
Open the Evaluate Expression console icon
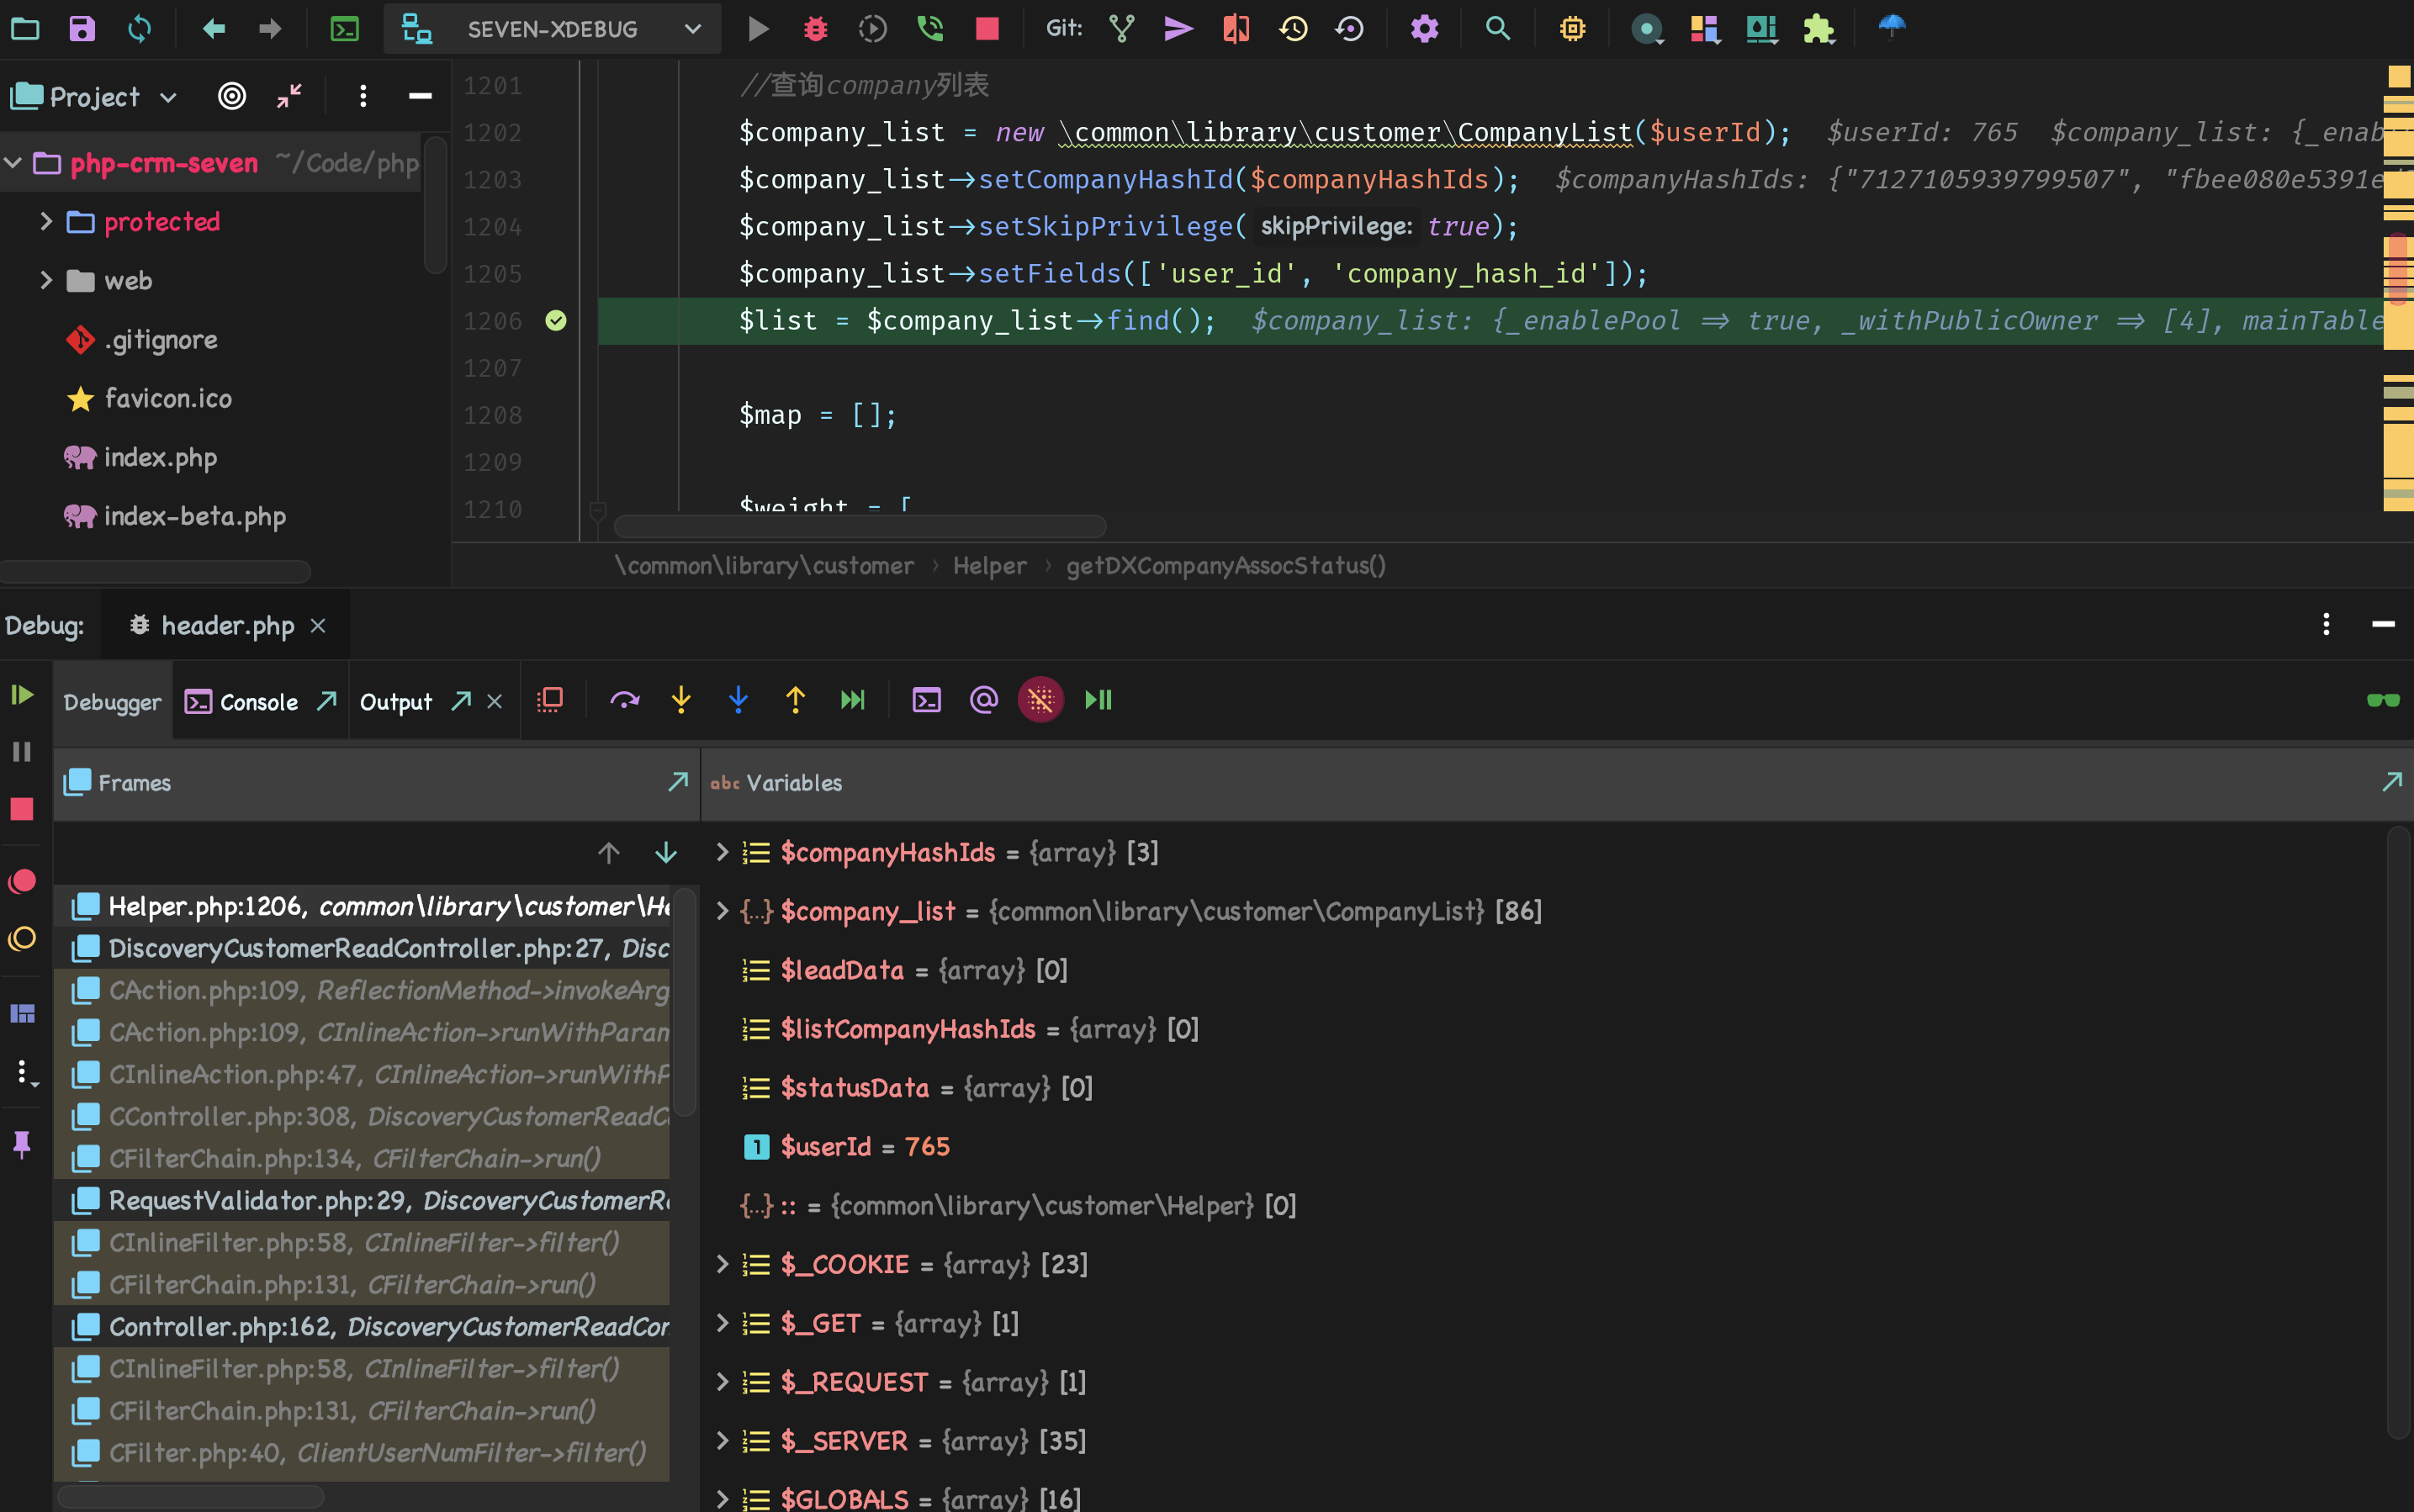click(x=926, y=701)
